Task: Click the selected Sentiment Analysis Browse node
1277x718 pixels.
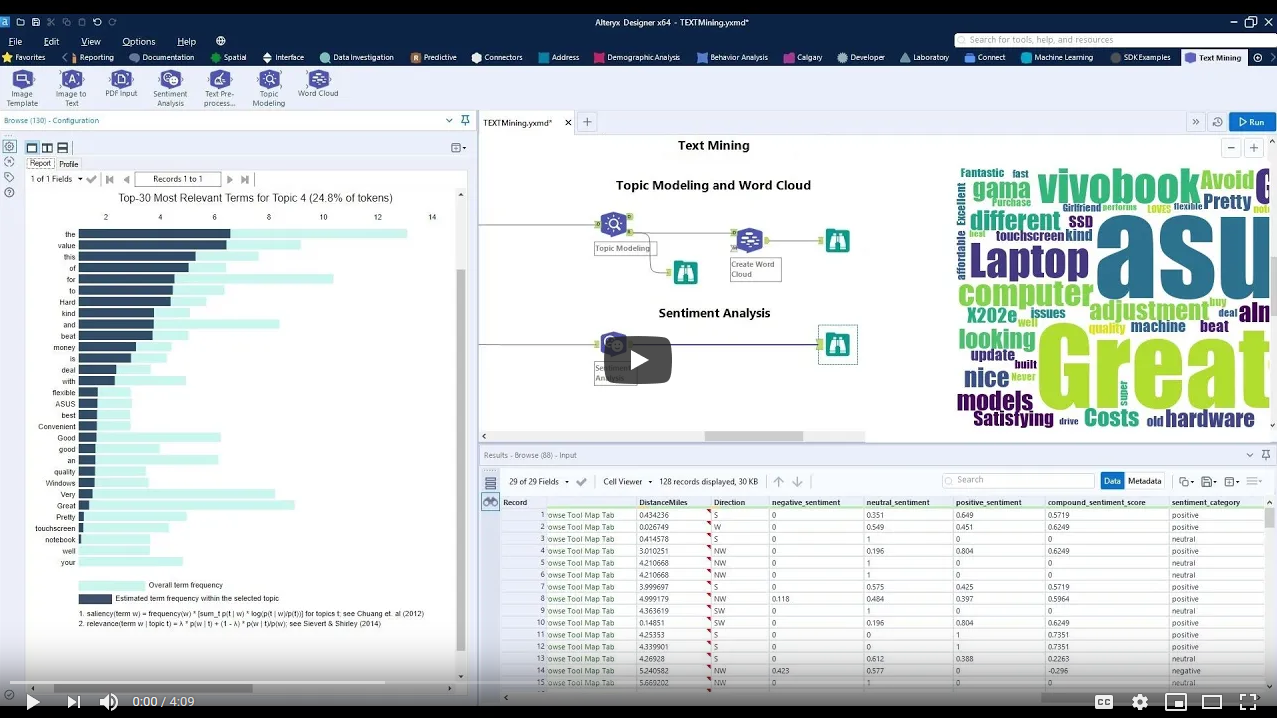Action: [x=837, y=345]
